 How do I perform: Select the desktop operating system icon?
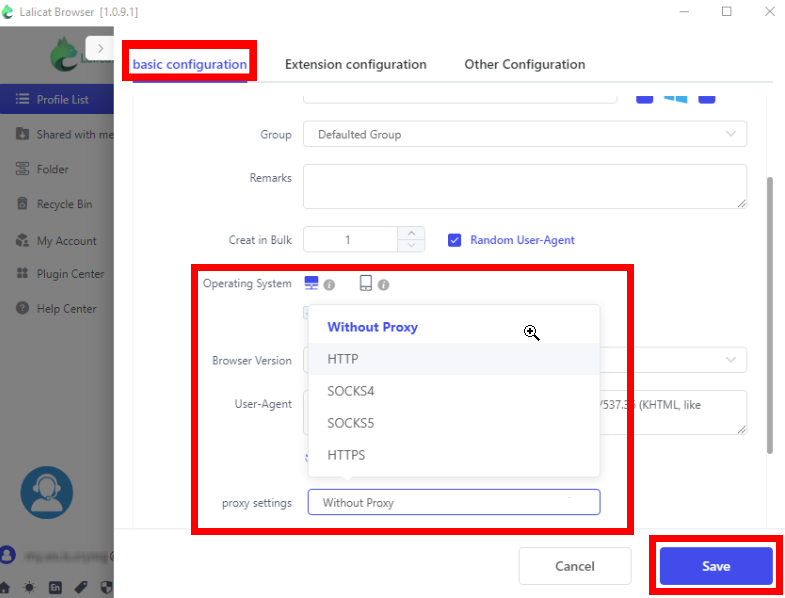[x=311, y=283]
